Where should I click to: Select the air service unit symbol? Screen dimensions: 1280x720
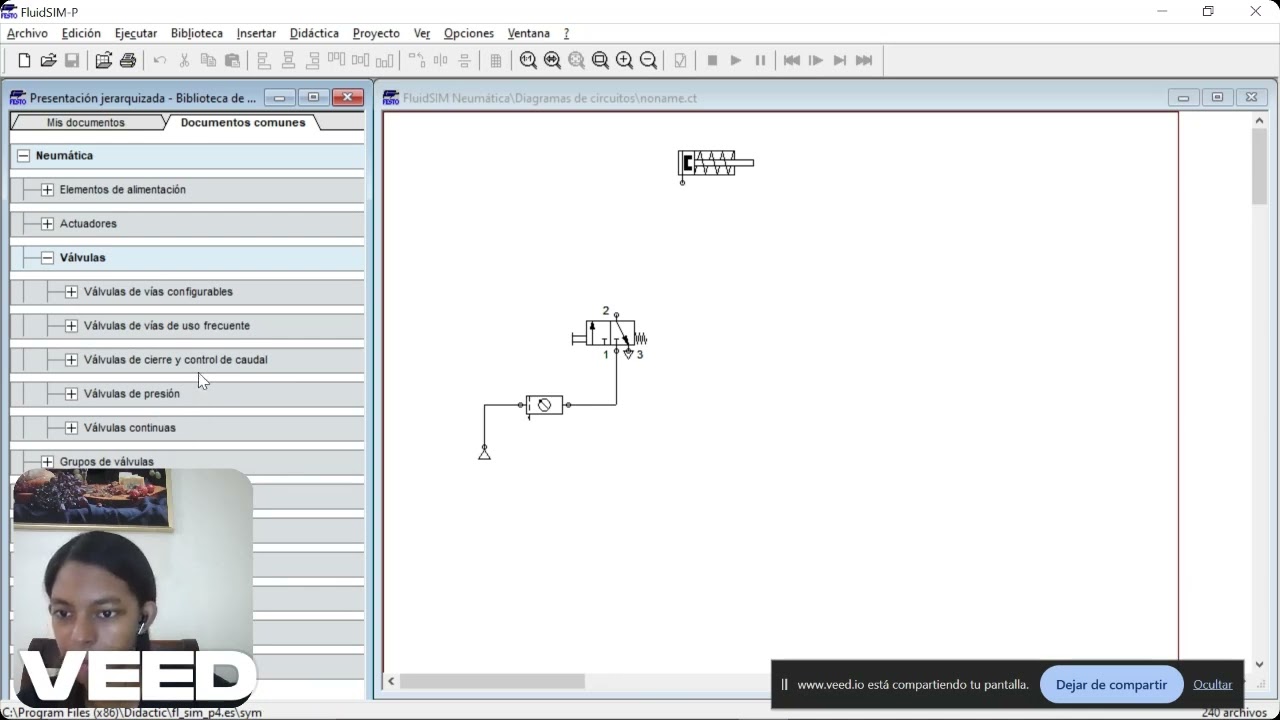click(544, 405)
